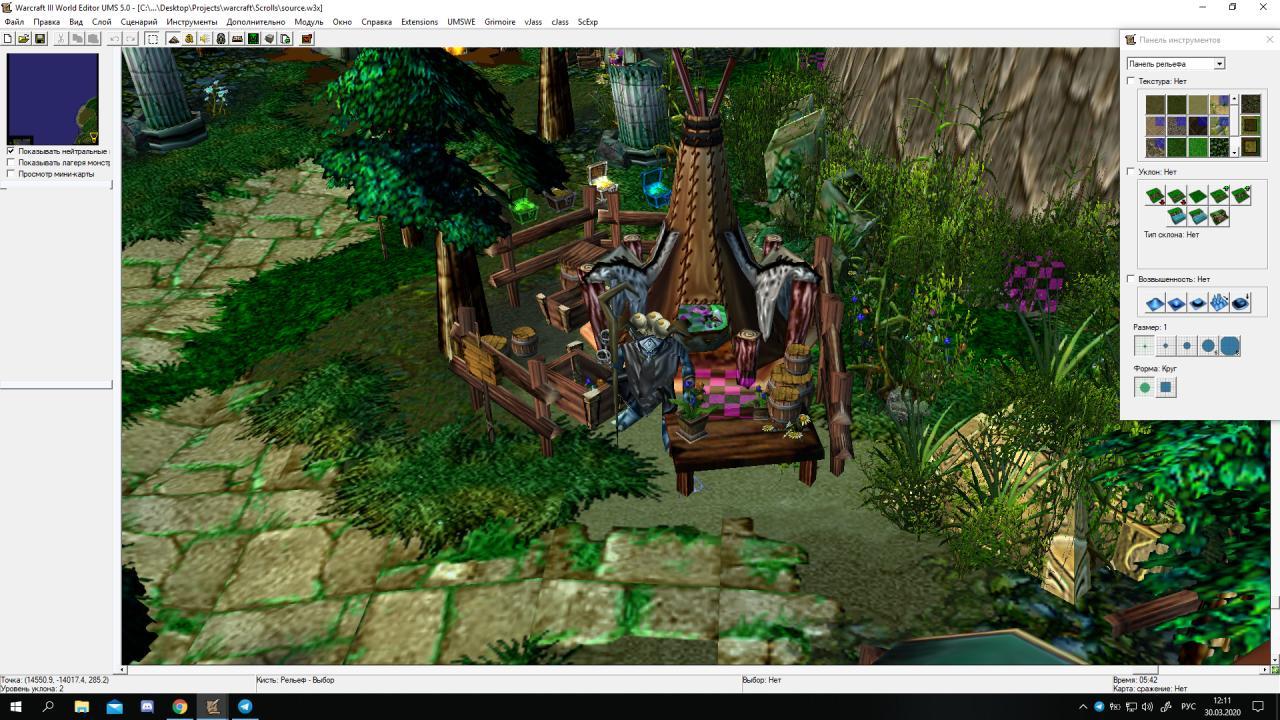Close the Панель инструментов palette
The image size is (1280, 720).
[1270, 40]
